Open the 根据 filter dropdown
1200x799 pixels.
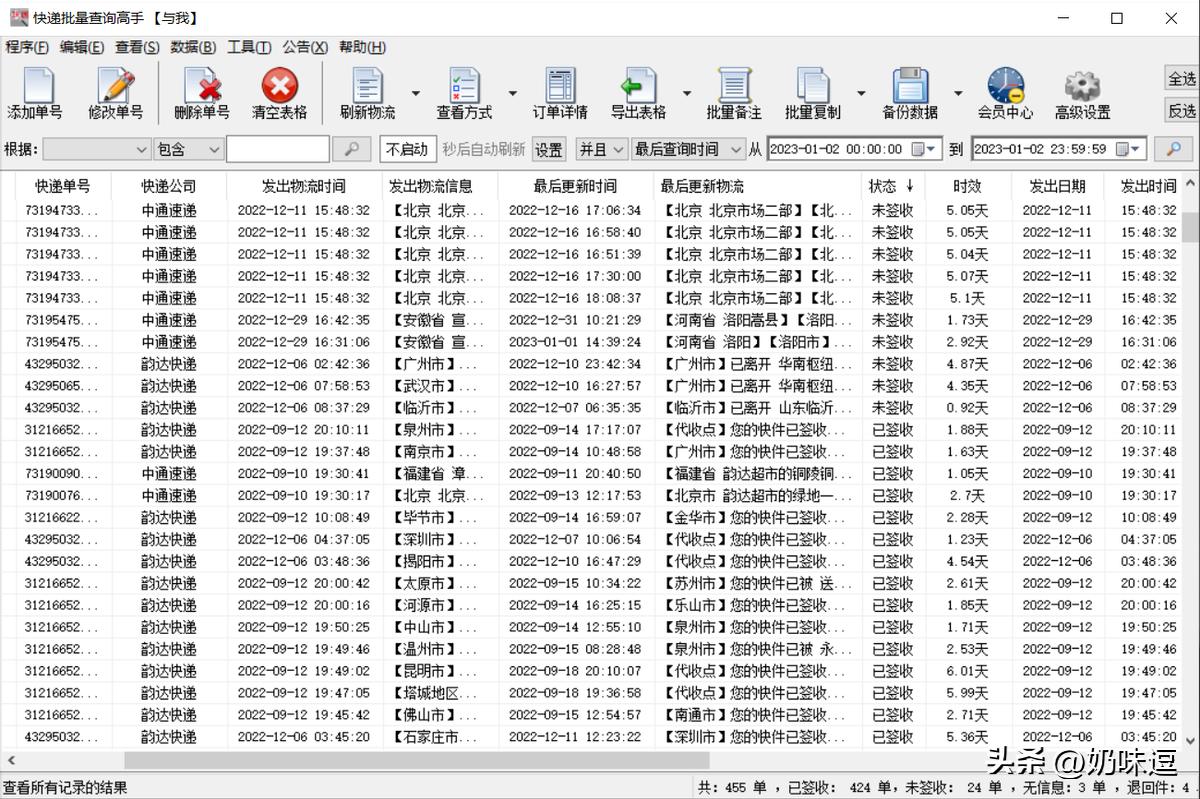coord(97,148)
